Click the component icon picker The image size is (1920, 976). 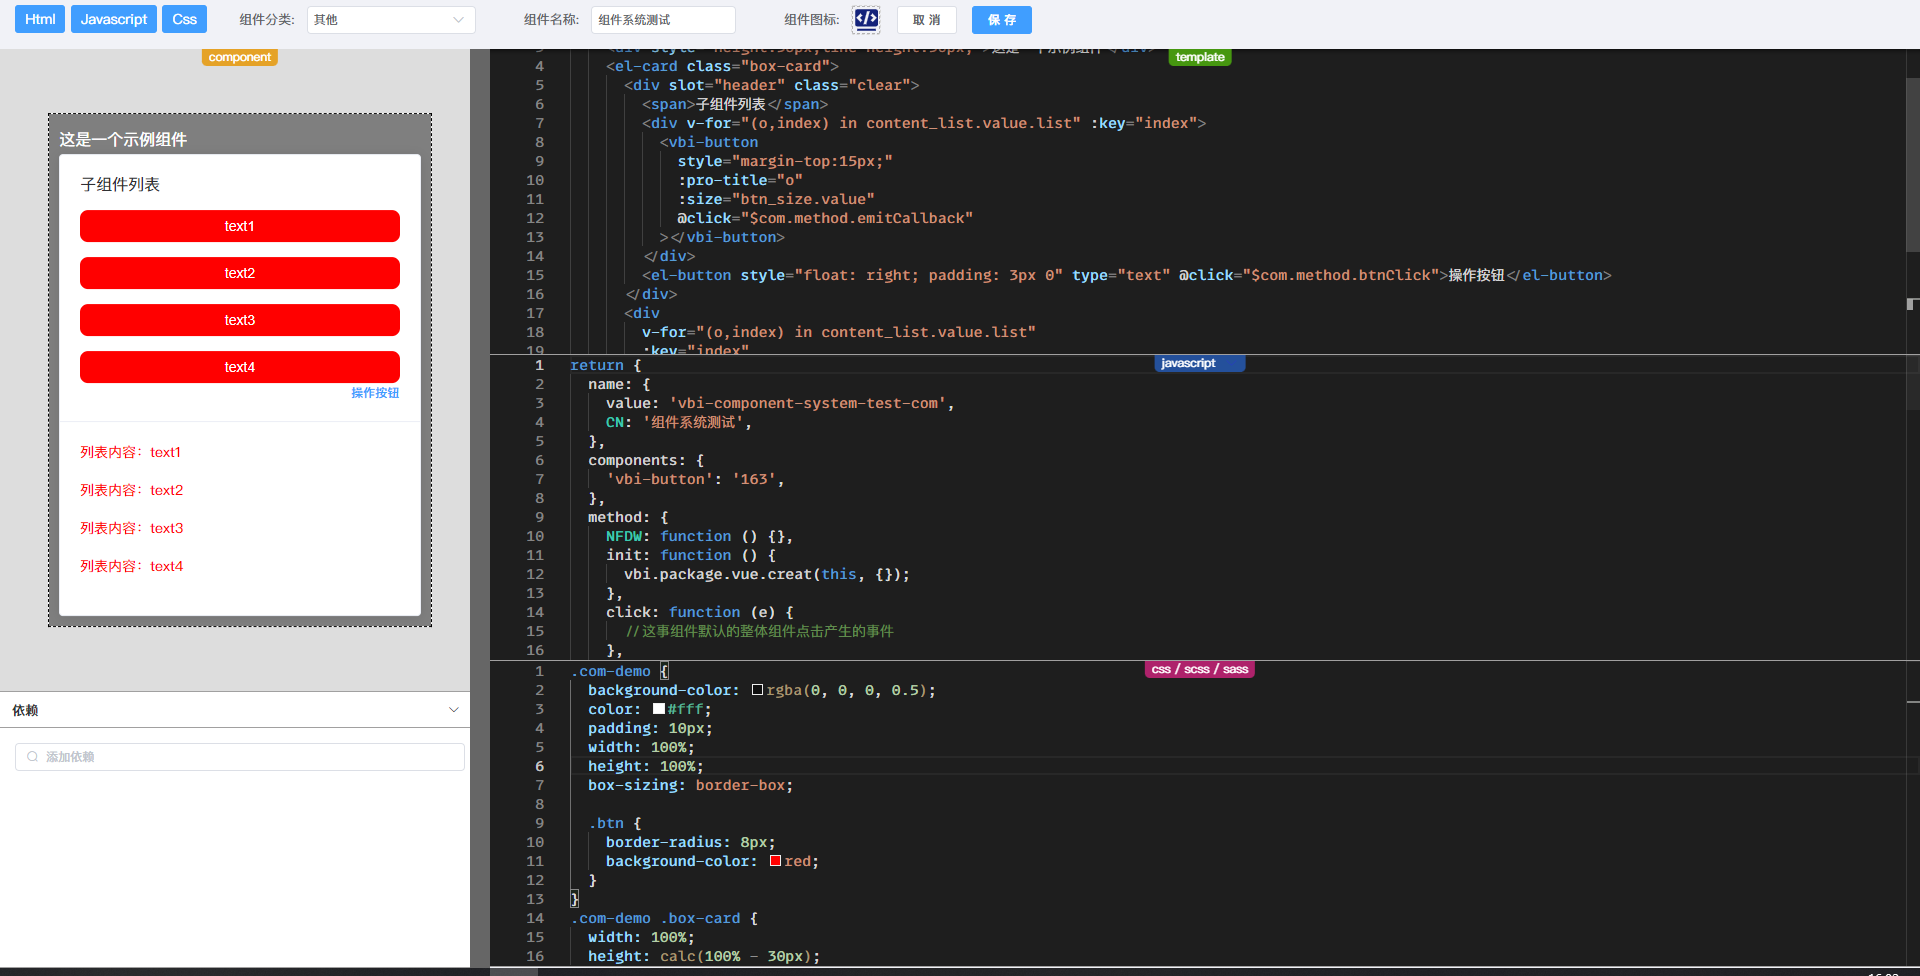(866, 19)
